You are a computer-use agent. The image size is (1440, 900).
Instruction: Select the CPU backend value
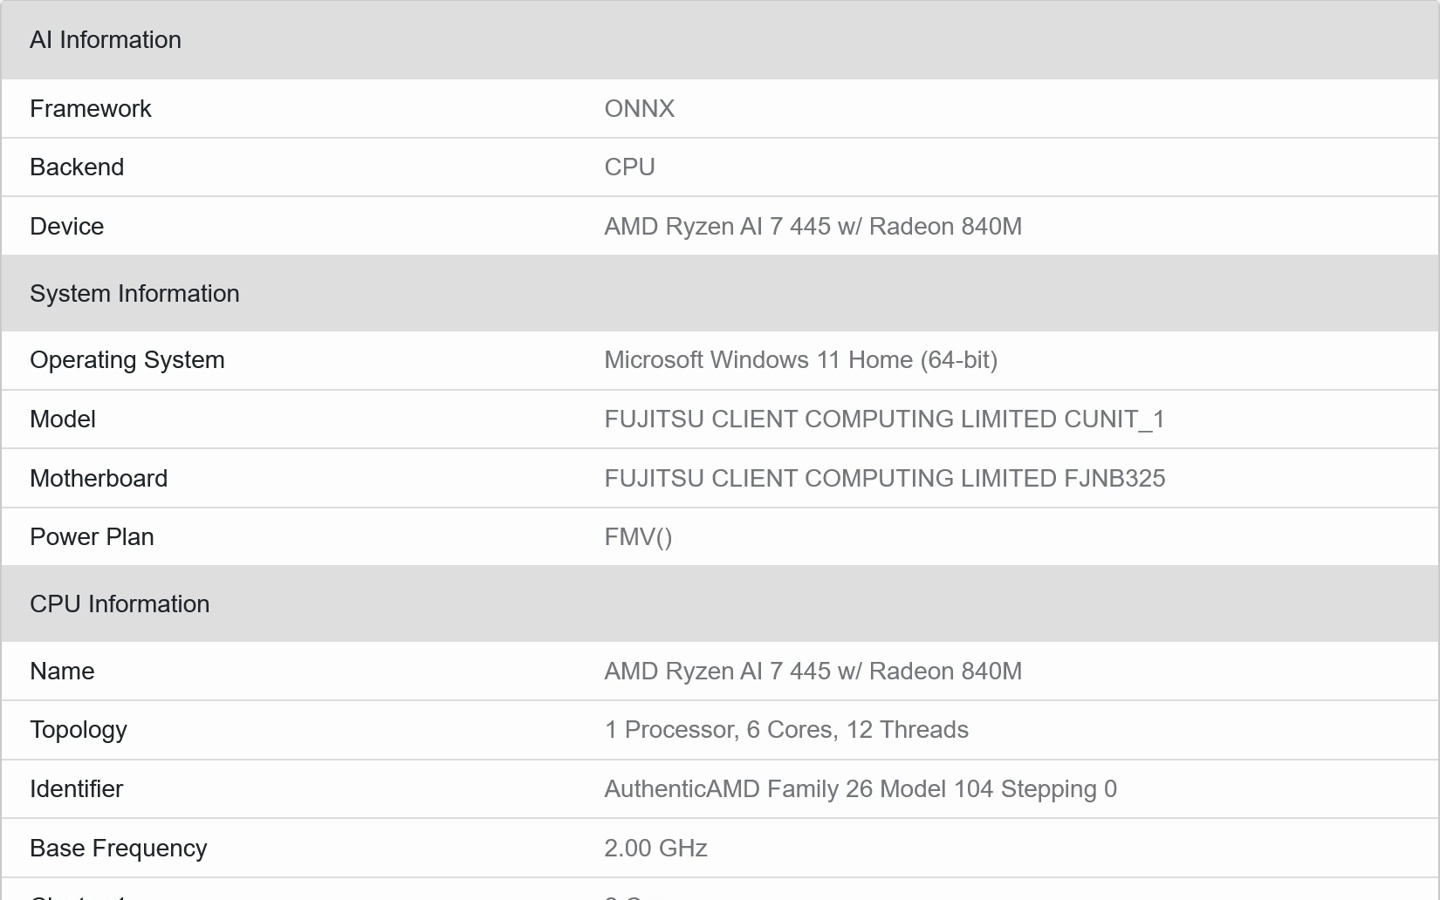[x=629, y=167]
